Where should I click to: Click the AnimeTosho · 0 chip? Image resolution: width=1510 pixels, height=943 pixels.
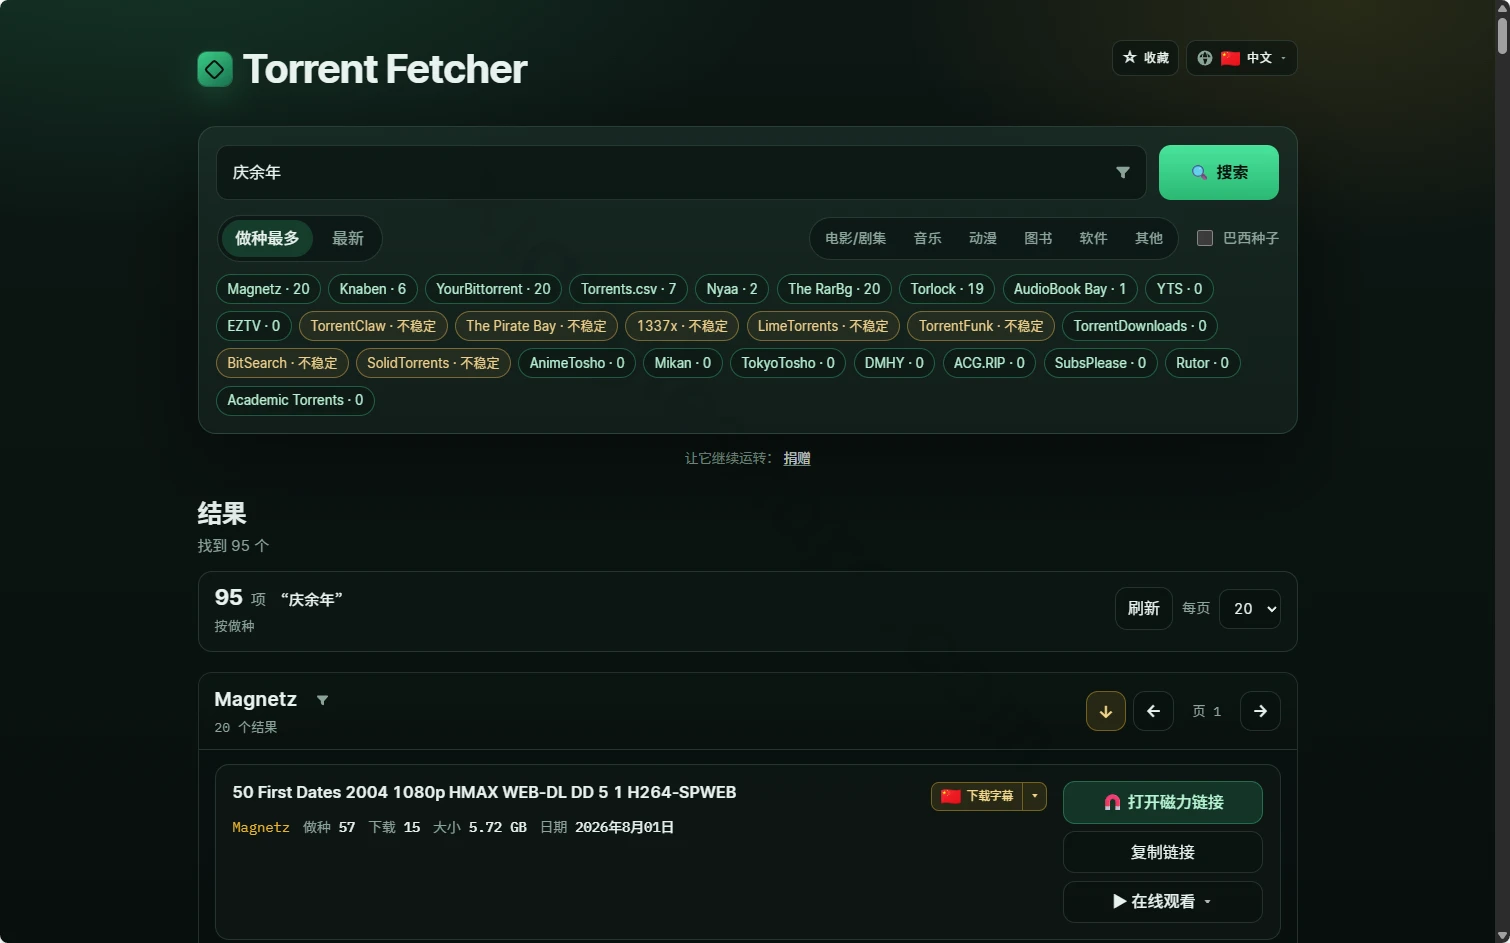[x=577, y=363]
